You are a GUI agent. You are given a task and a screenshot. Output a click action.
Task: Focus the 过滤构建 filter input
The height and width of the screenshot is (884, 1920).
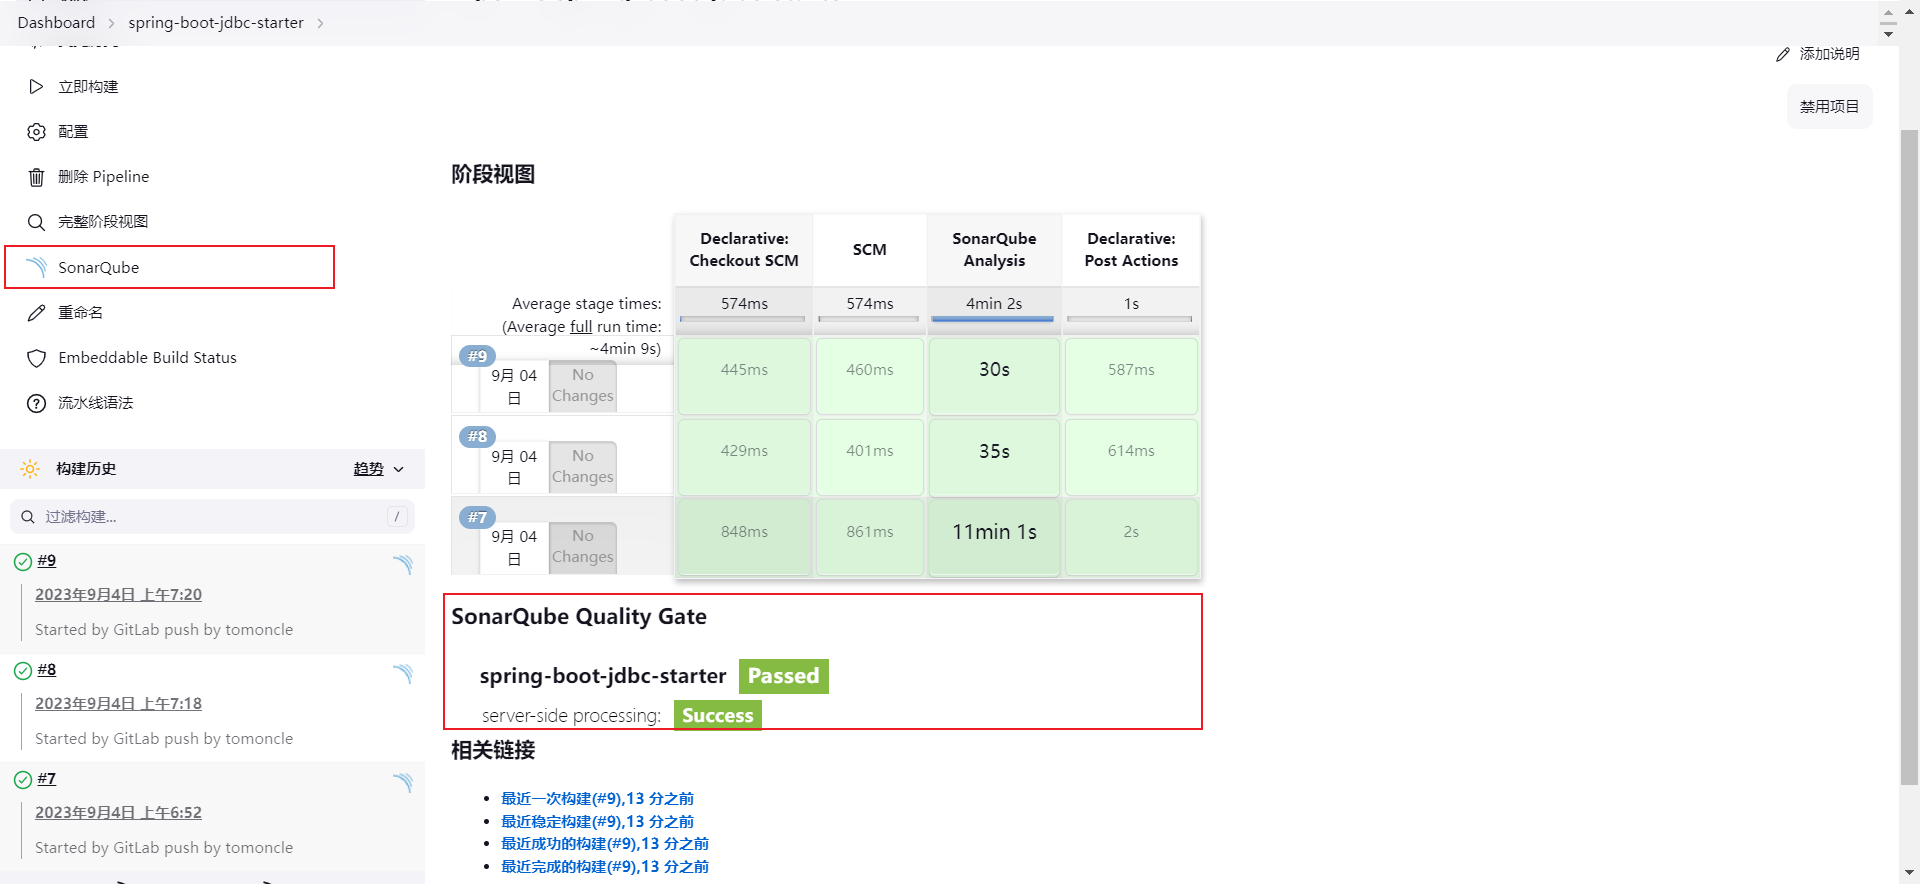click(212, 517)
